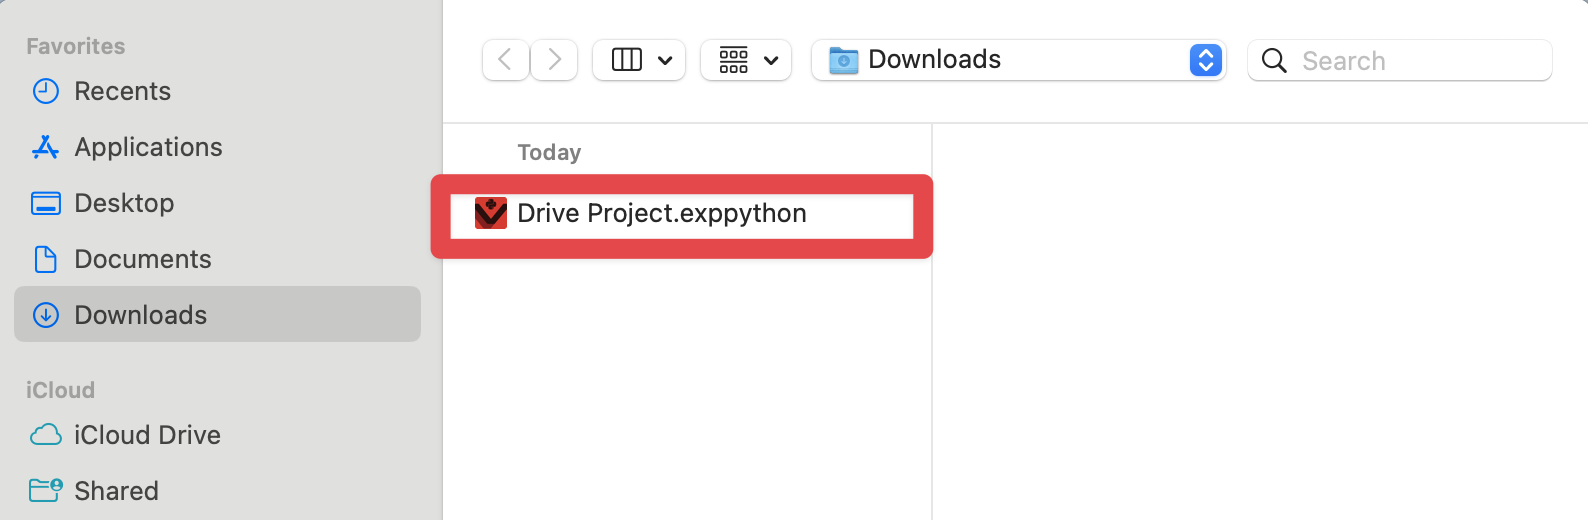This screenshot has width=1588, height=520.
Task: Click the Downloads folder icon in toolbar
Action: point(844,61)
